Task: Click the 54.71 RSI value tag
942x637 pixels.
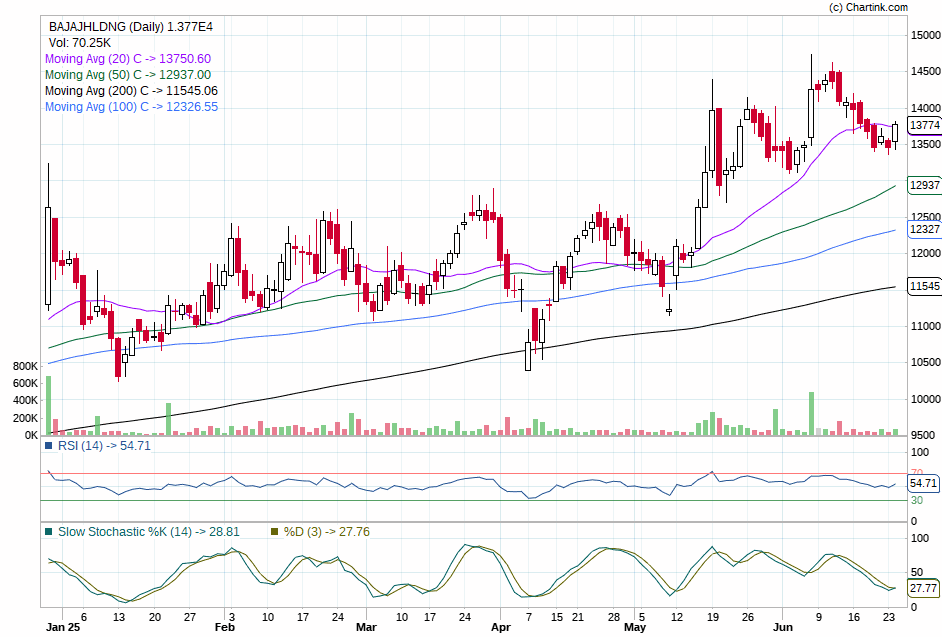Action: pyautogui.click(x=923, y=483)
